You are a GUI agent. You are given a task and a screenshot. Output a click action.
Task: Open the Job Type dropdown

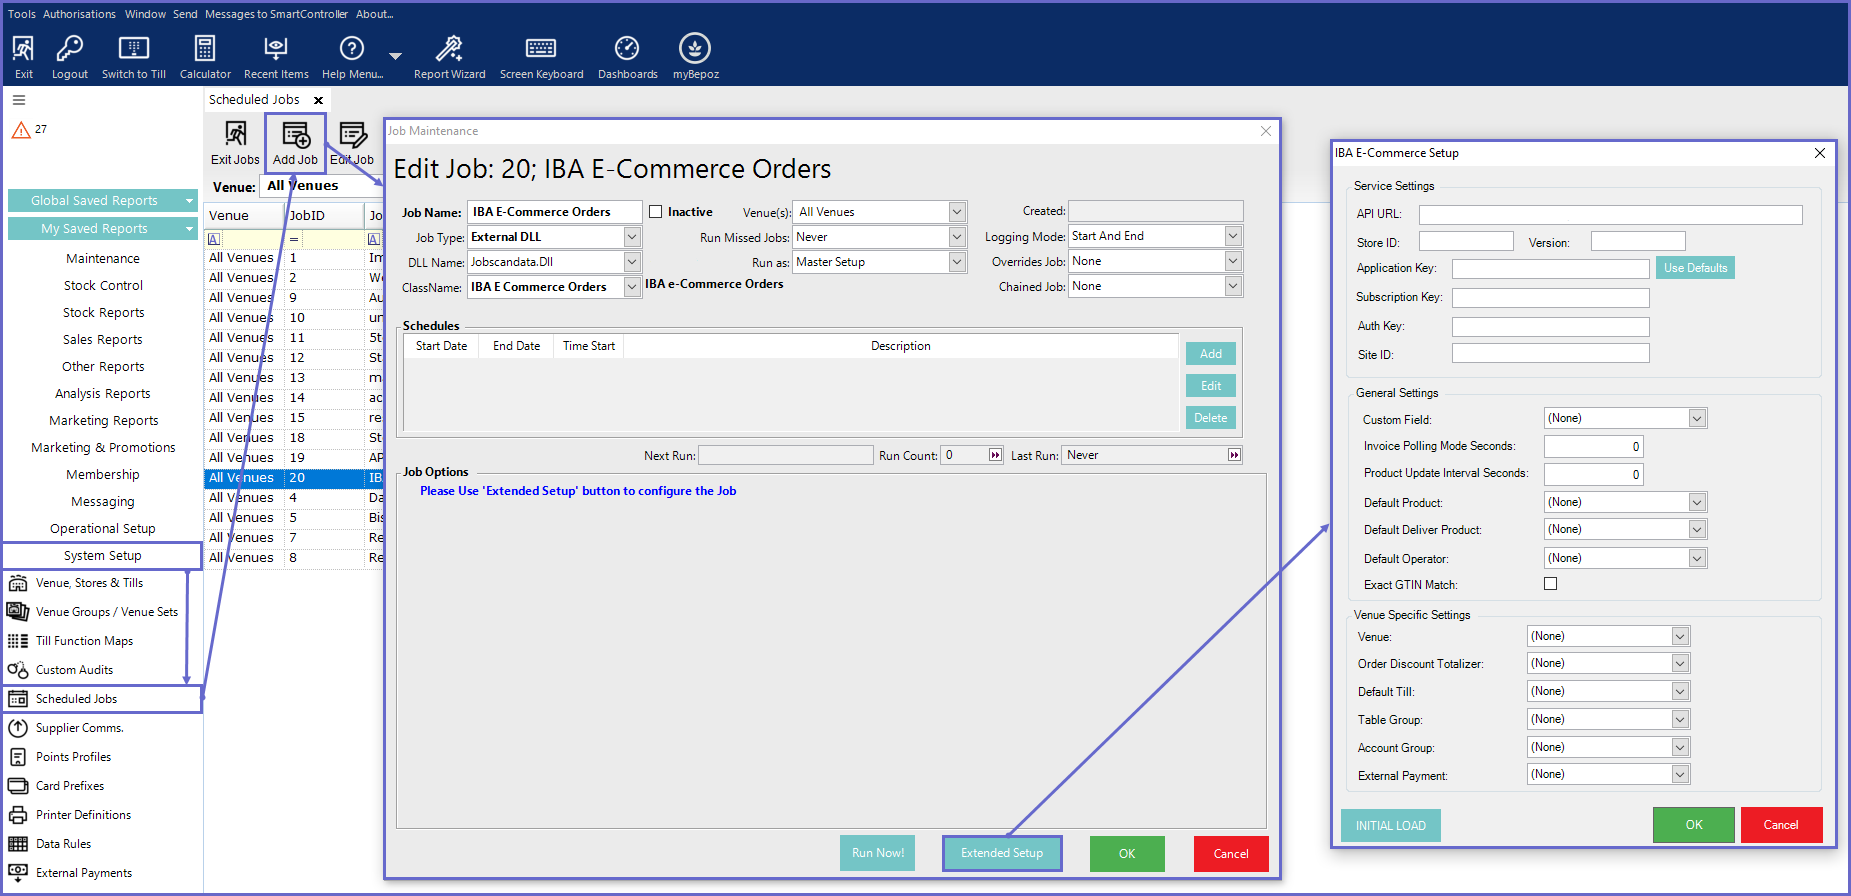(x=632, y=237)
